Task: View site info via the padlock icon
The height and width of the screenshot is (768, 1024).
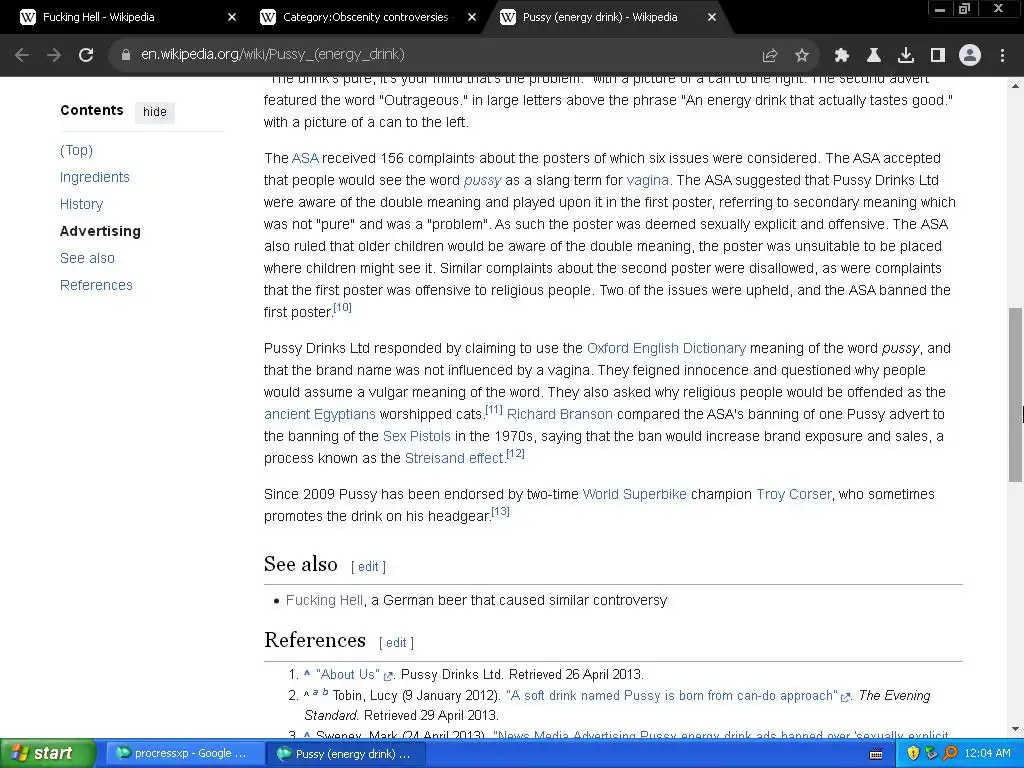Action: click(x=126, y=55)
